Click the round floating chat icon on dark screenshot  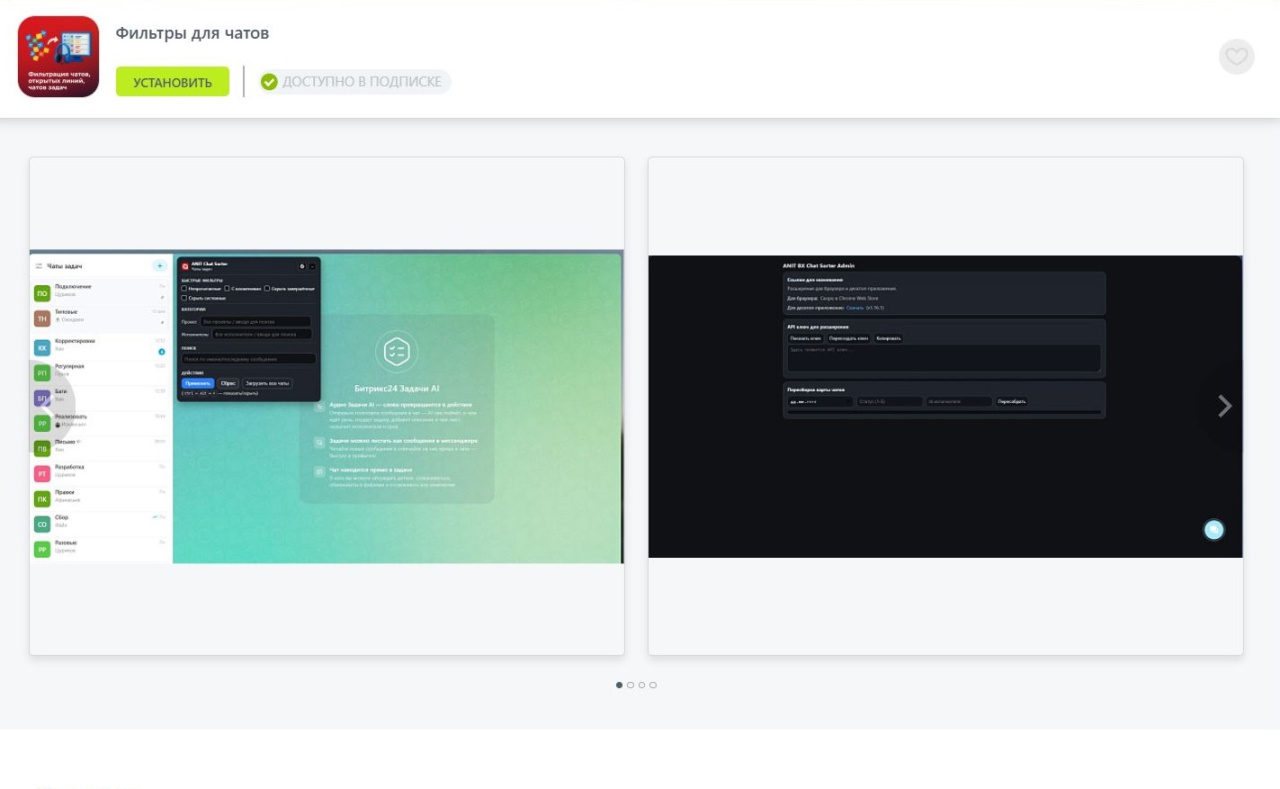point(1213,530)
